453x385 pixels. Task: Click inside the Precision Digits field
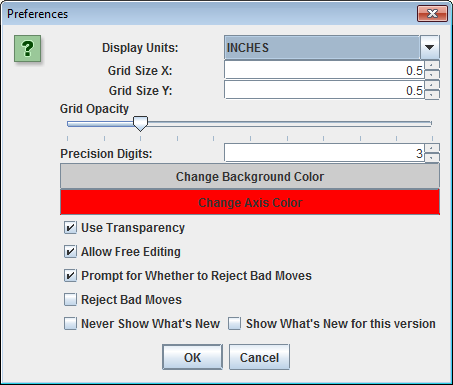tap(324, 153)
